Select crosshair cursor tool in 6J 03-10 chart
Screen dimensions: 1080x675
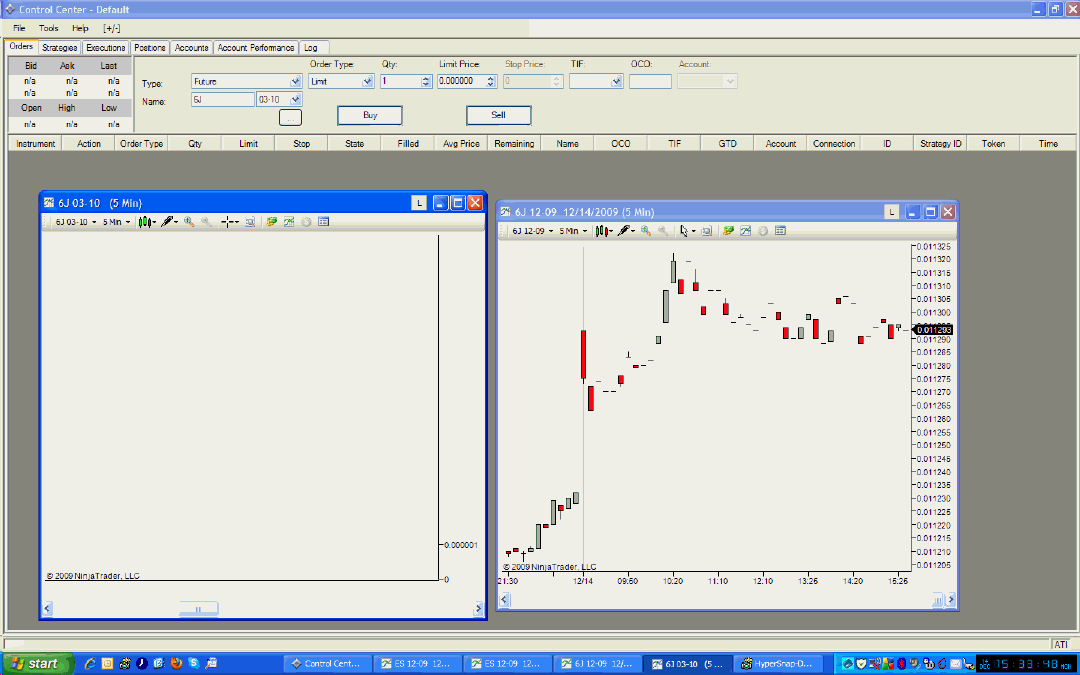(229, 222)
